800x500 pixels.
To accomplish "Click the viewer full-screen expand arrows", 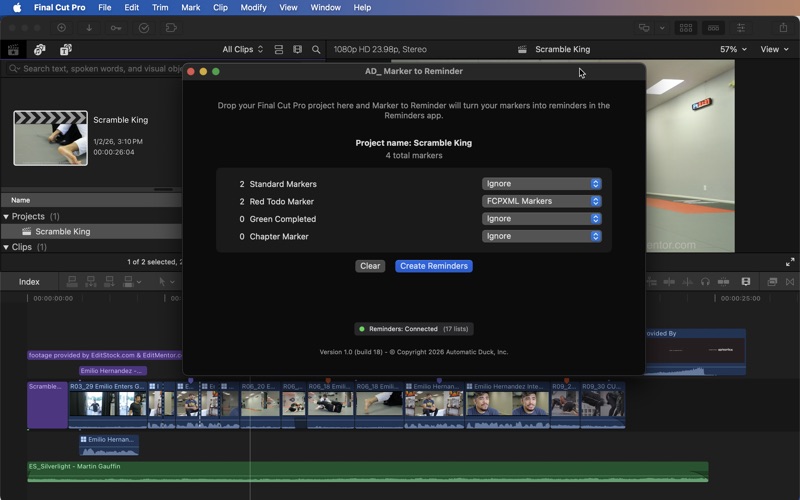I will (790, 262).
